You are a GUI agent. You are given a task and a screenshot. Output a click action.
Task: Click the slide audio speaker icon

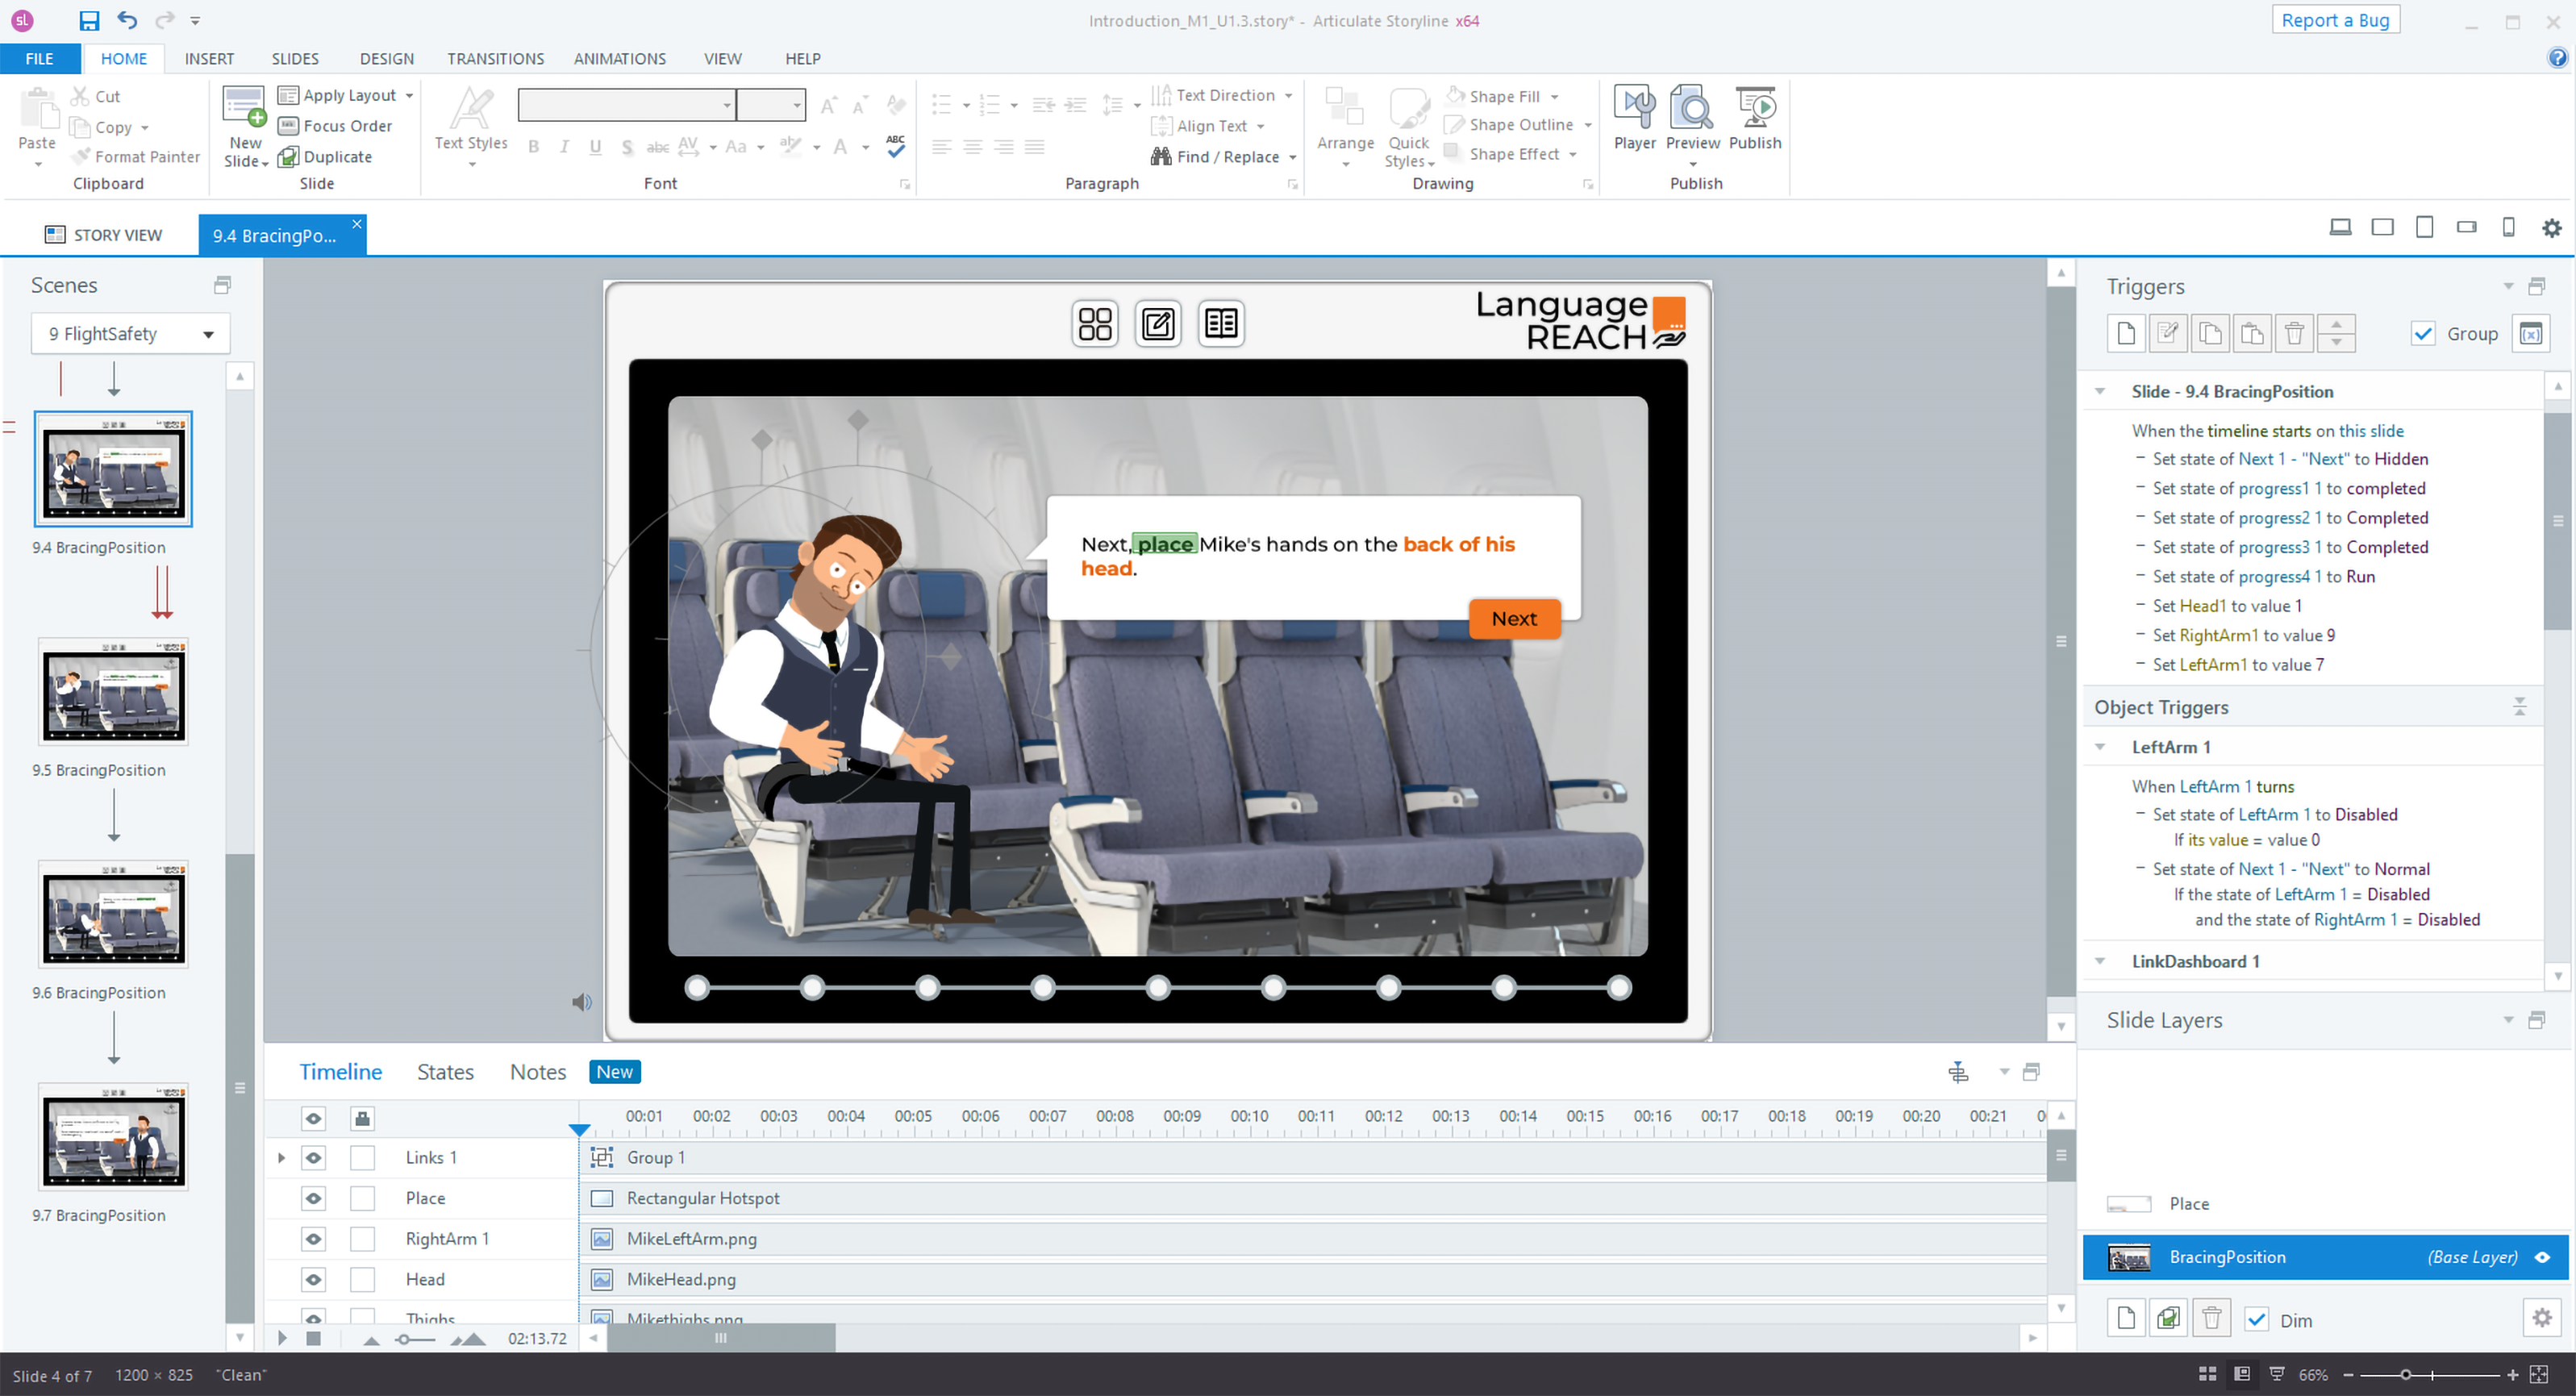581,1002
